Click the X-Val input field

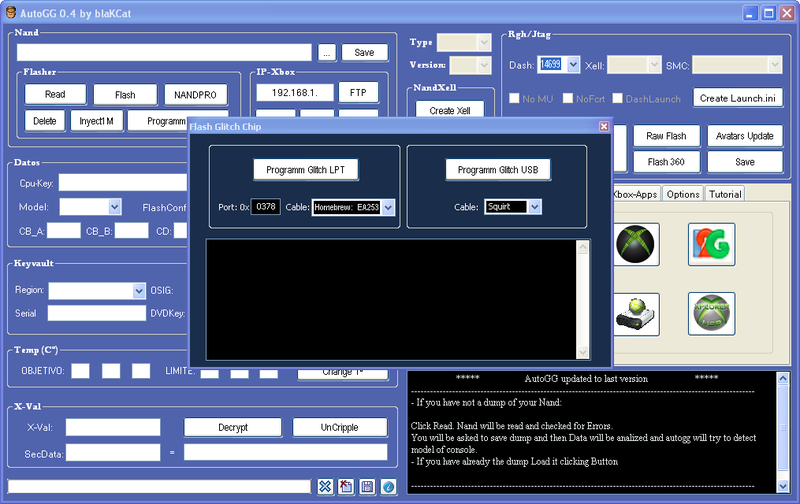tap(113, 427)
